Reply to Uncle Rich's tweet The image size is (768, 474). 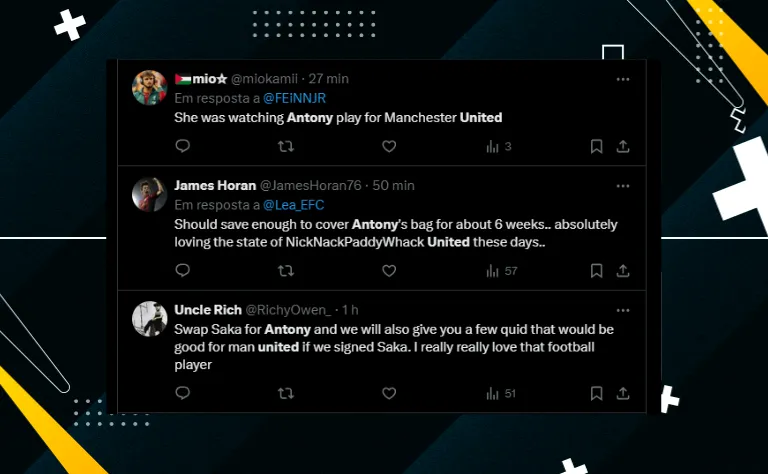click(x=183, y=393)
